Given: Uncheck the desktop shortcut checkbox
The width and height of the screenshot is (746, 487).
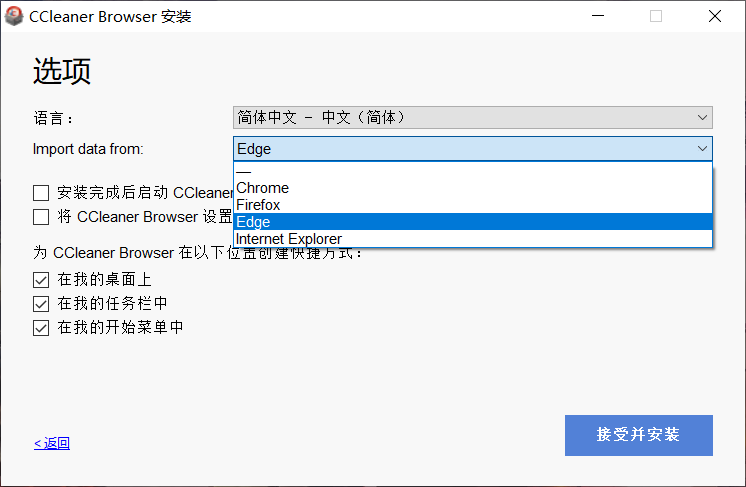Looking at the screenshot, I should [41, 280].
